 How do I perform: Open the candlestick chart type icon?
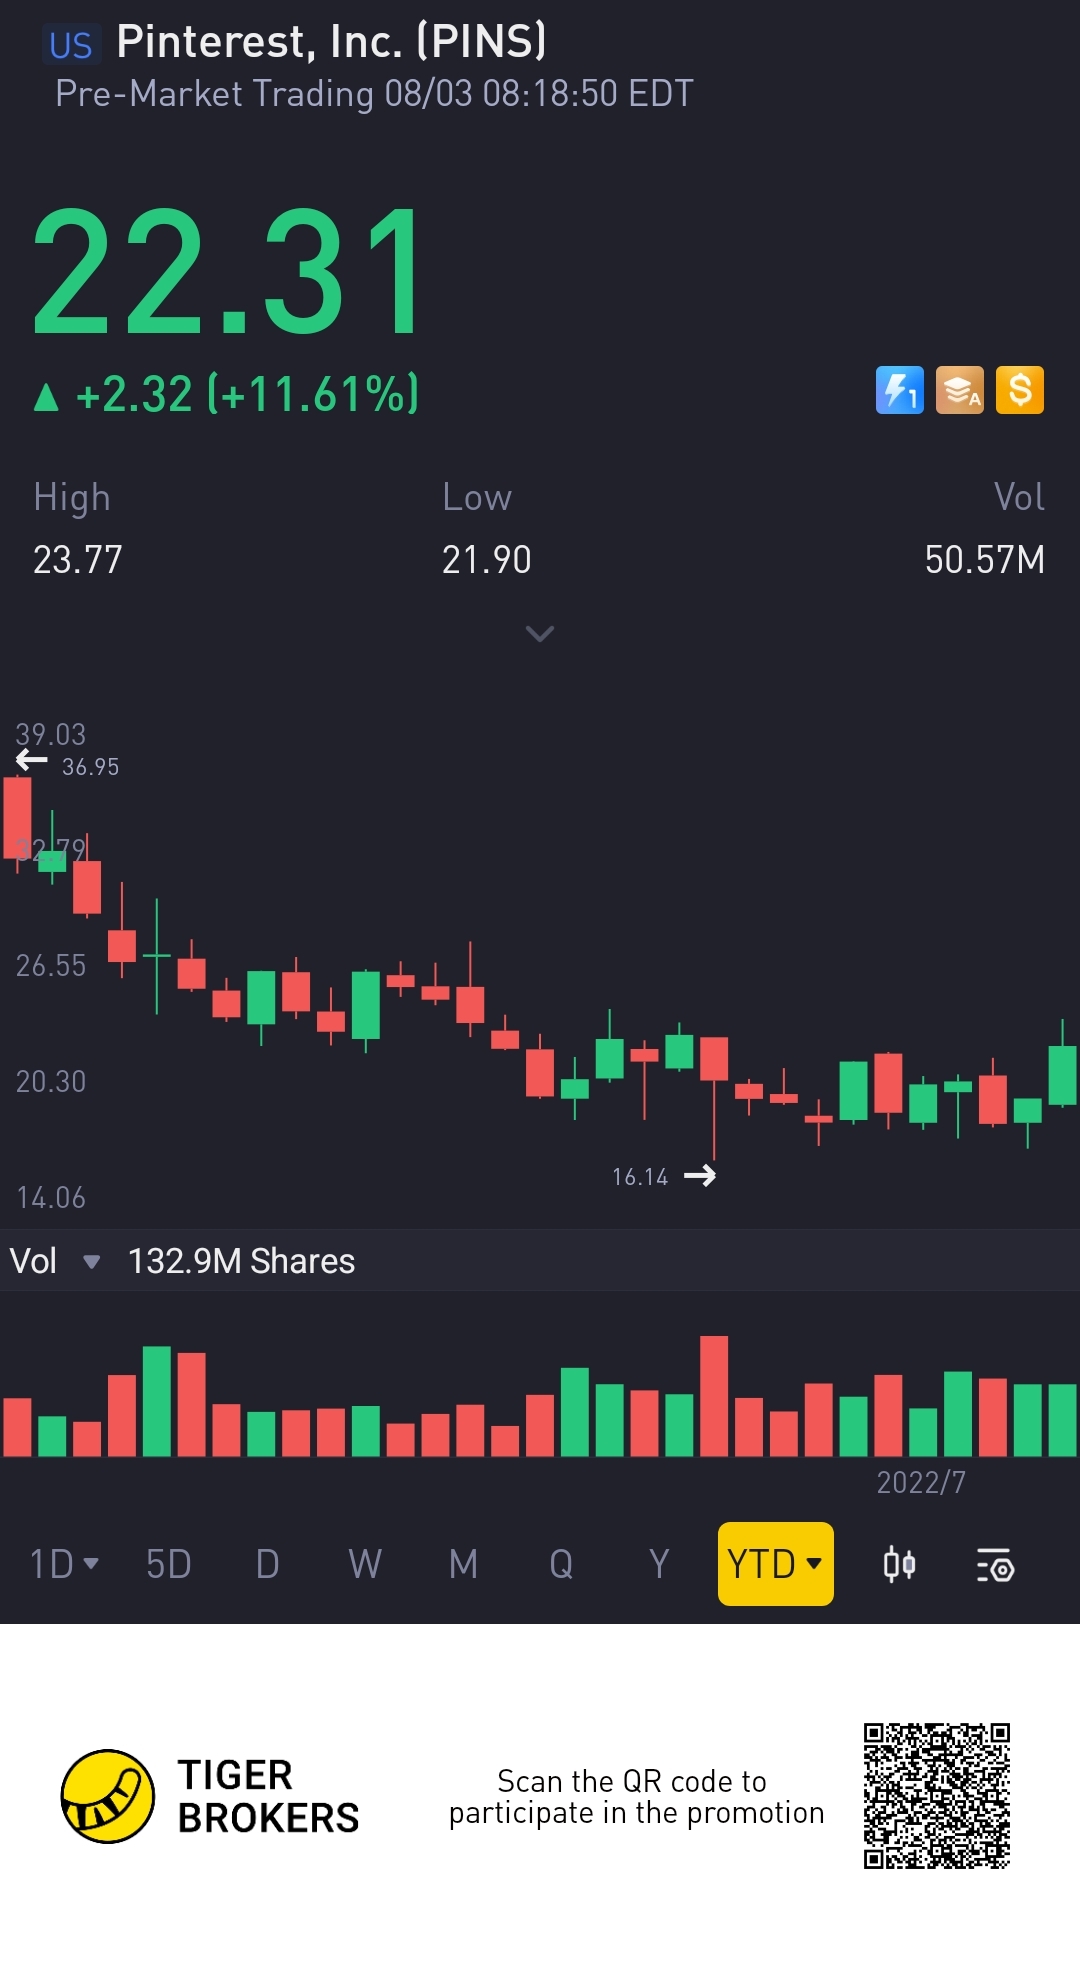899,1564
